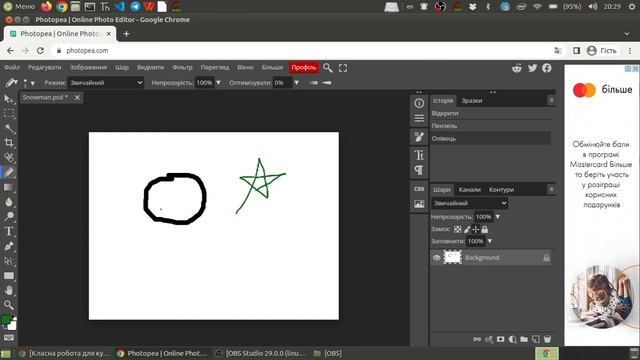Screen dimensions: 640x360
Task: Open the Зображення menu
Action: pyautogui.click(x=88, y=67)
